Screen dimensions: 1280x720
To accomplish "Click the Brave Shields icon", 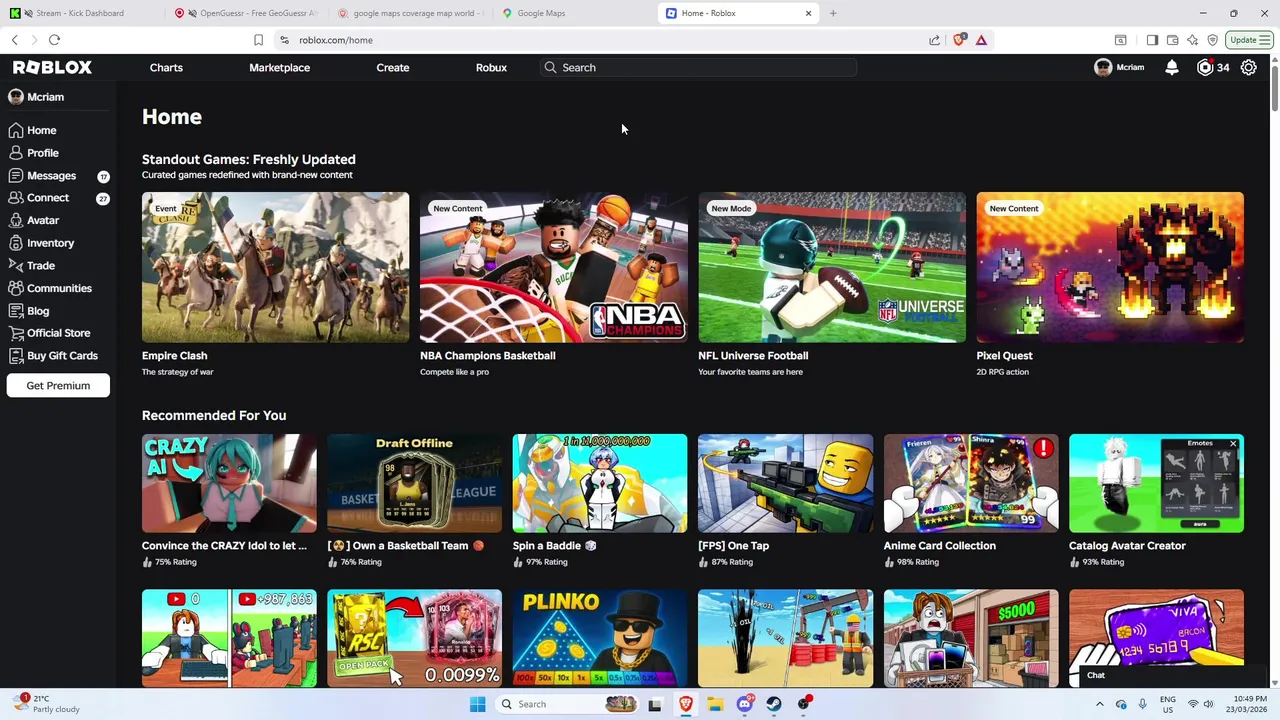I will 960,40.
